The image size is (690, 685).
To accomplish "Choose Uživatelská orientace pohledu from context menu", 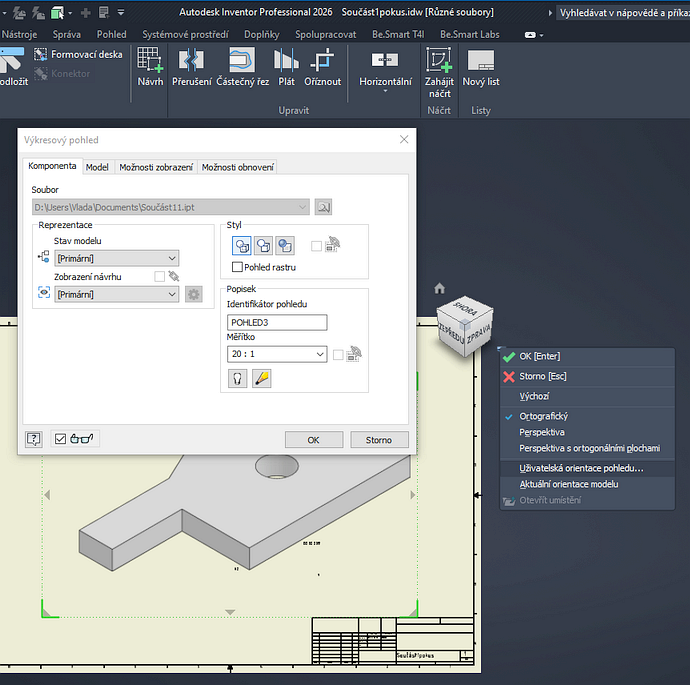I will point(581,468).
